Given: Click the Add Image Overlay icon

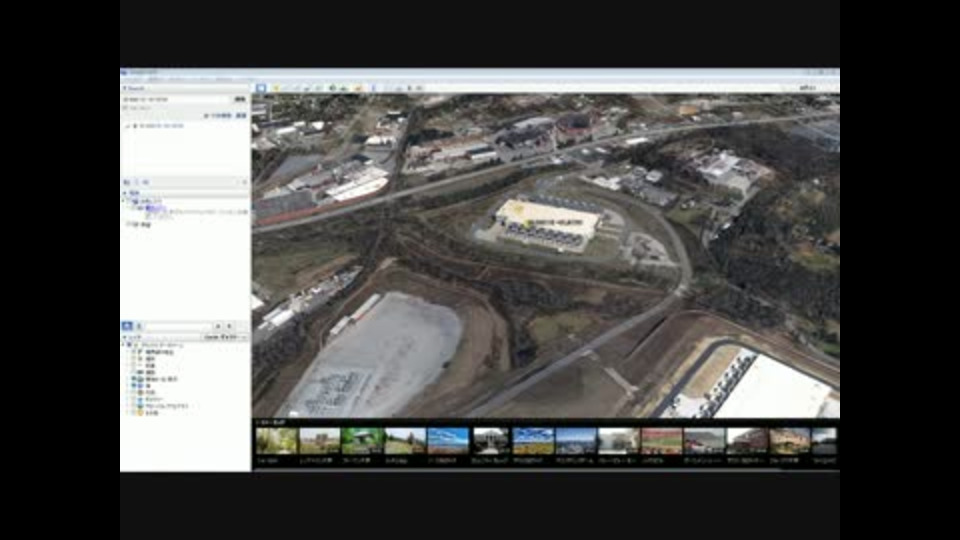Looking at the screenshot, I should pos(307,88).
